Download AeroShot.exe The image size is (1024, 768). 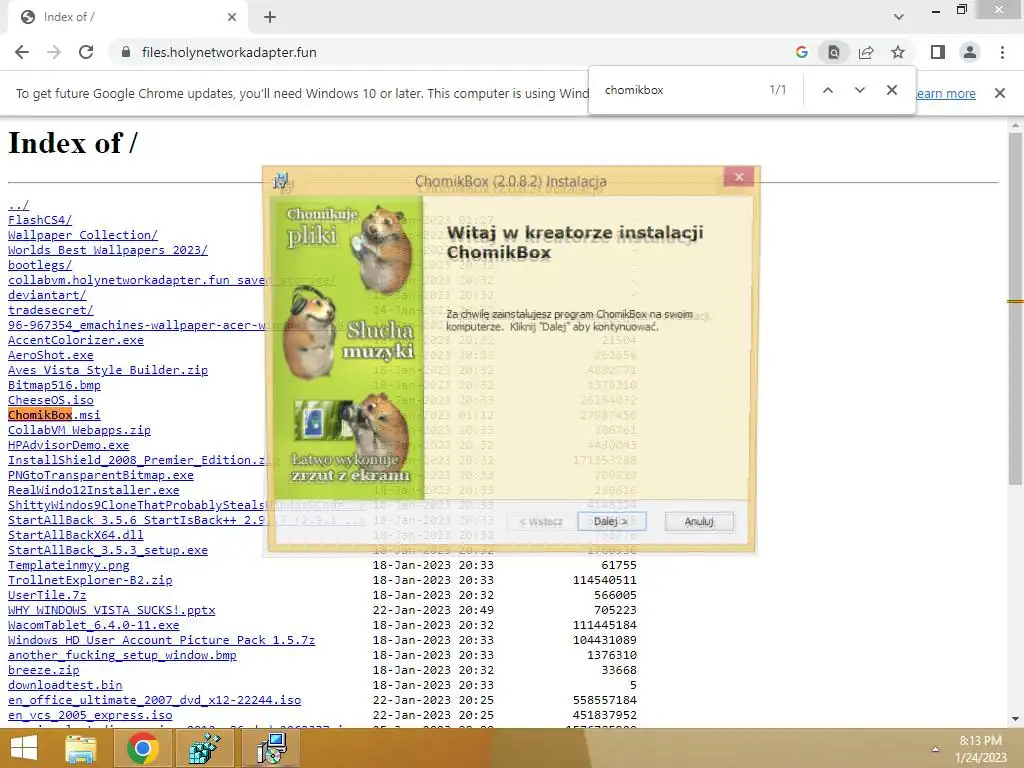[x=50, y=355]
